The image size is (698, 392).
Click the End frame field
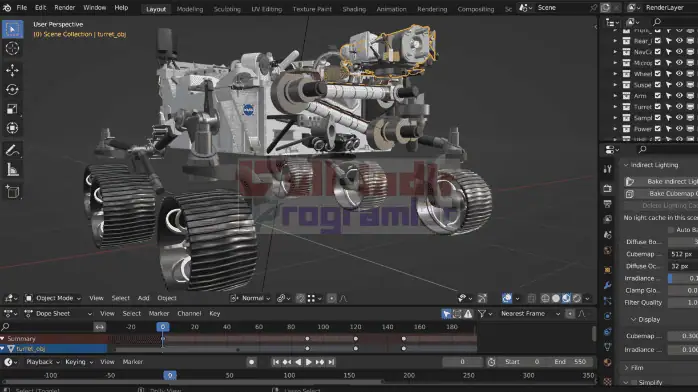coord(572,362)
